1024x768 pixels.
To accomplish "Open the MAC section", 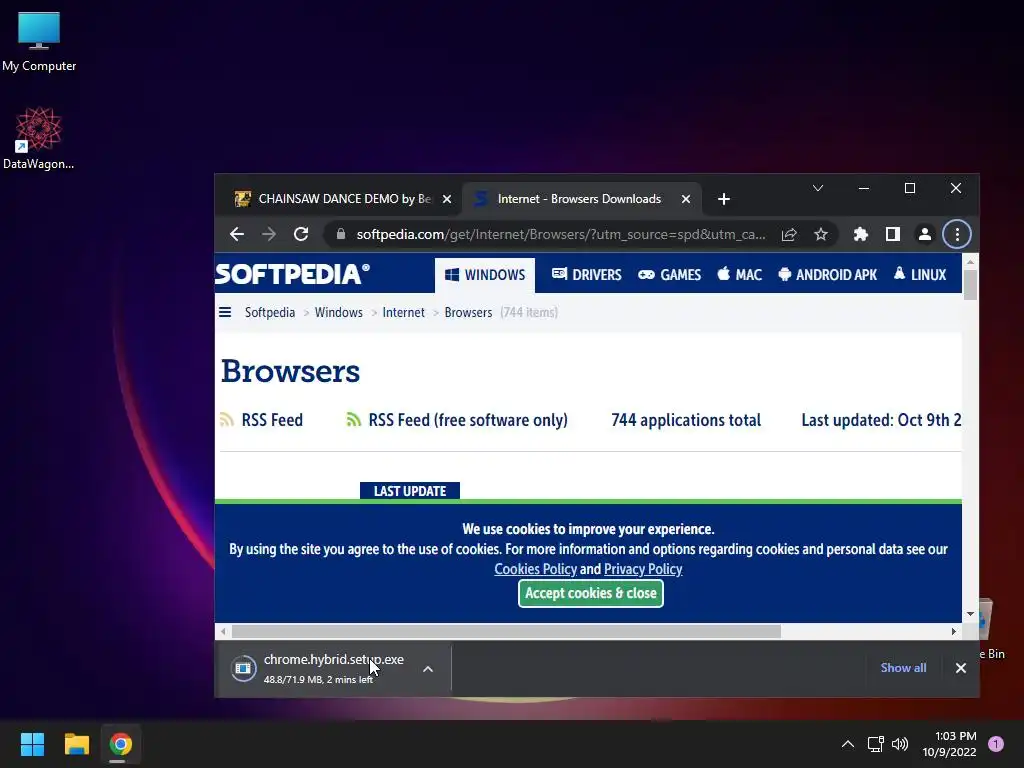I will point(739,275).
